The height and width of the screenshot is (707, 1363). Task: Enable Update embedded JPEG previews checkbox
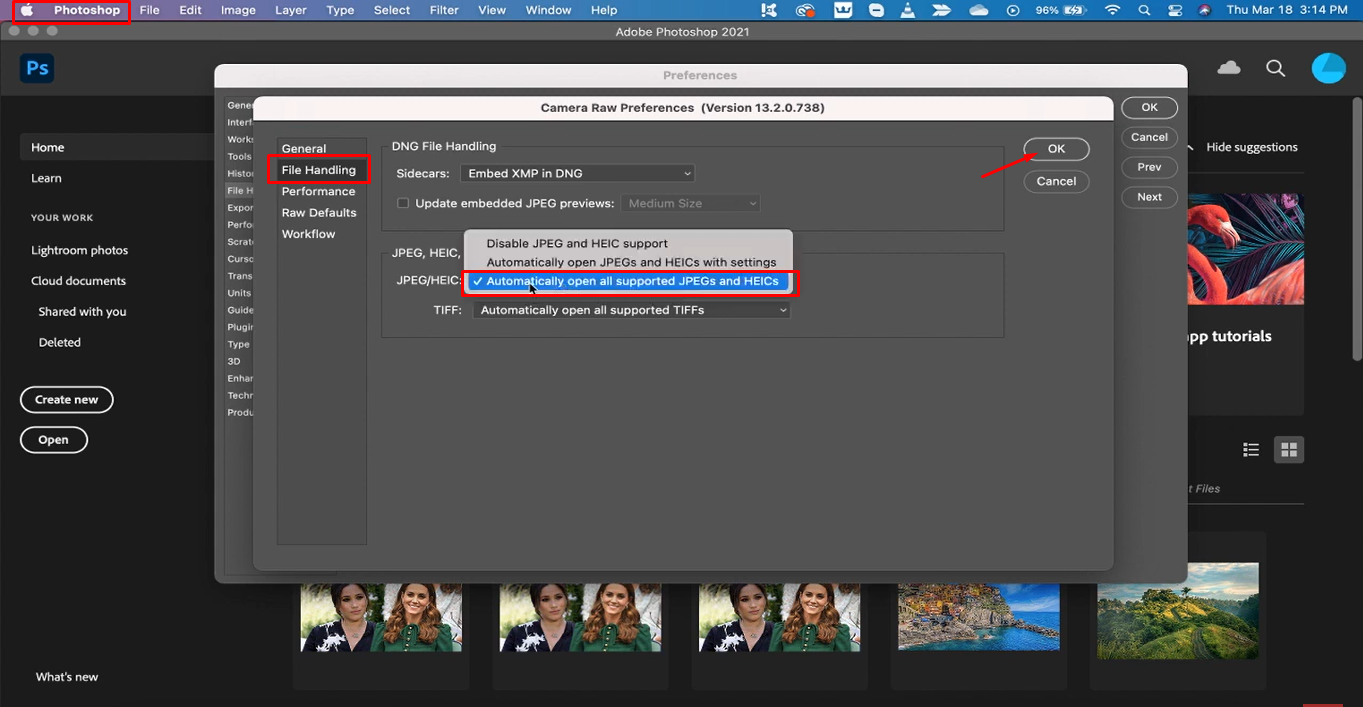point(403,203)
